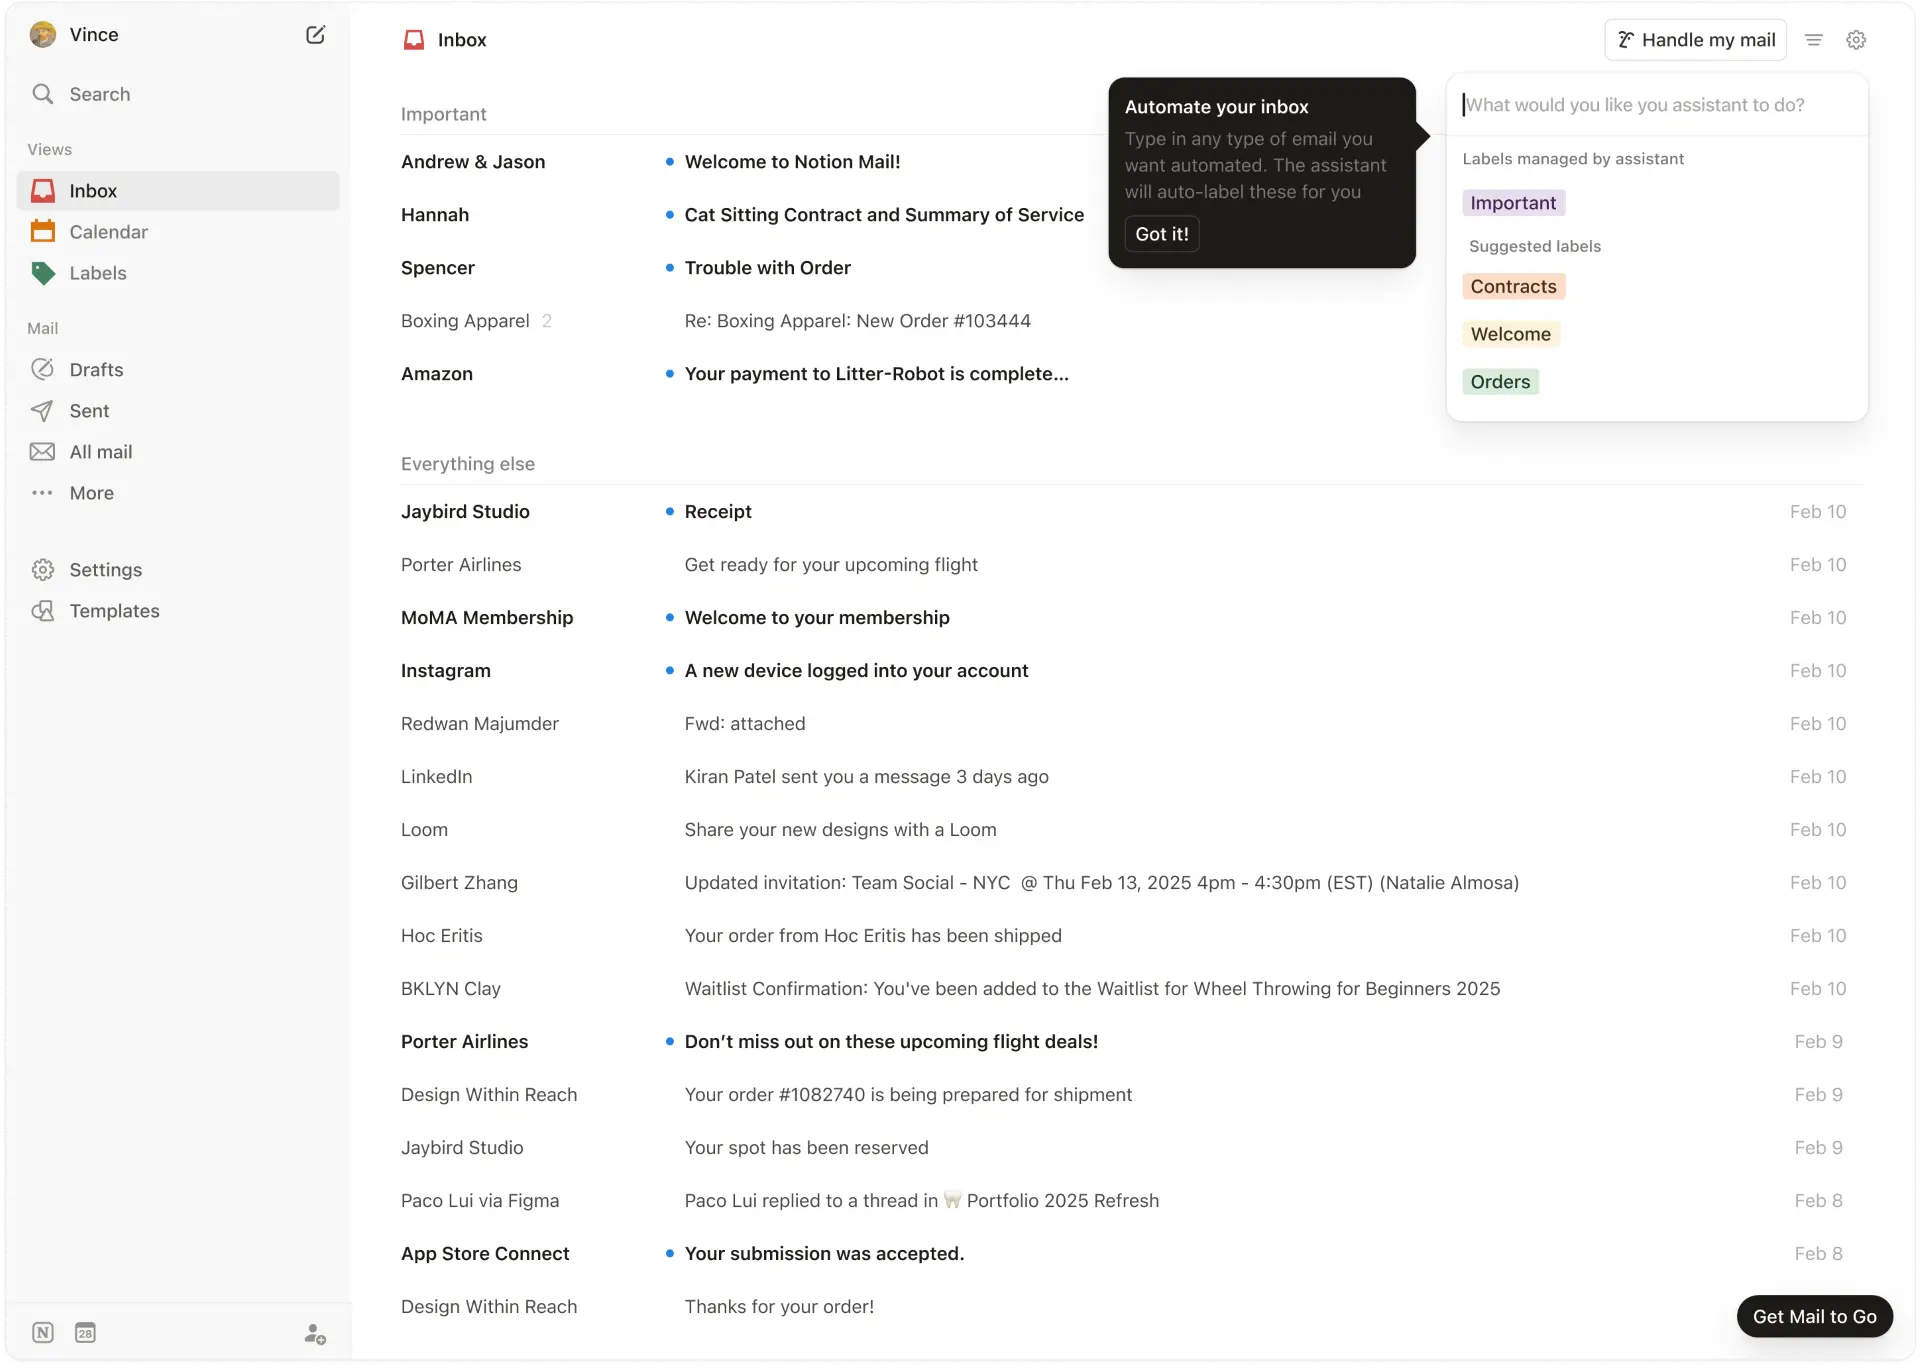The height and width of the screenshot is (1368, 1920).
Task: Open Calendar from the sidebar icon
Action: pos(43,231)
